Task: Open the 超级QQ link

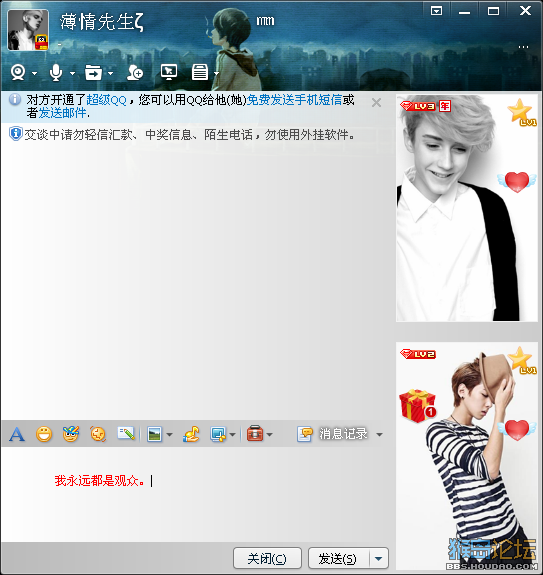Action: point(106,100)
